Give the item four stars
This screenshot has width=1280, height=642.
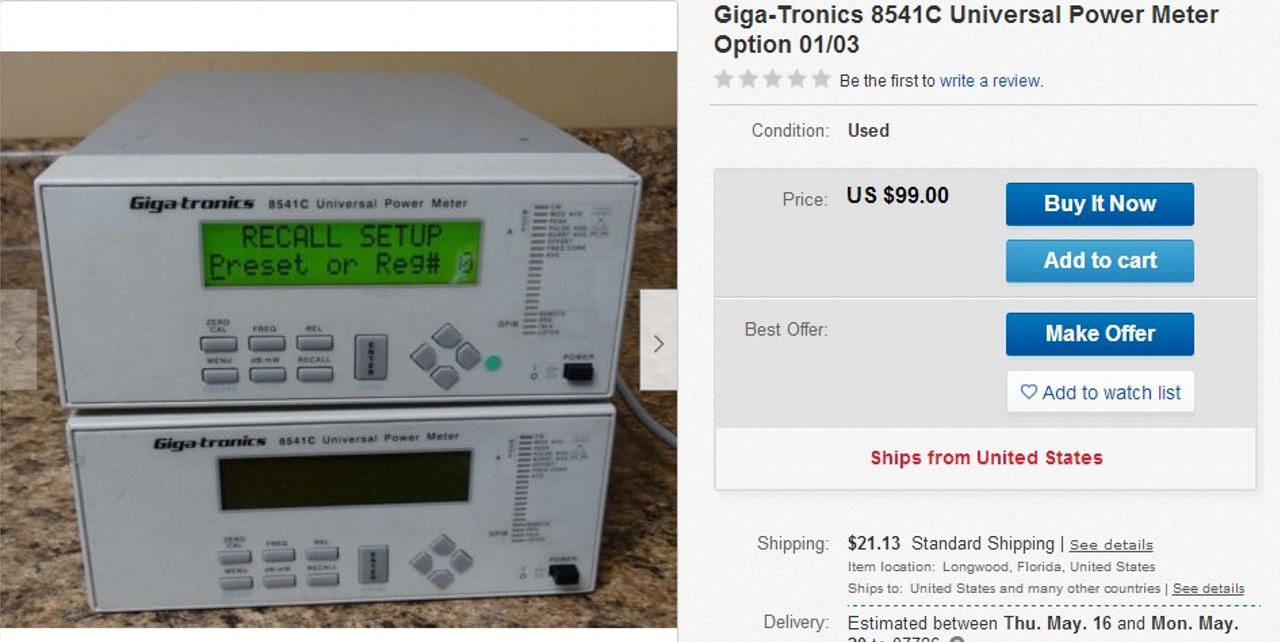click(x=797, y=79)
